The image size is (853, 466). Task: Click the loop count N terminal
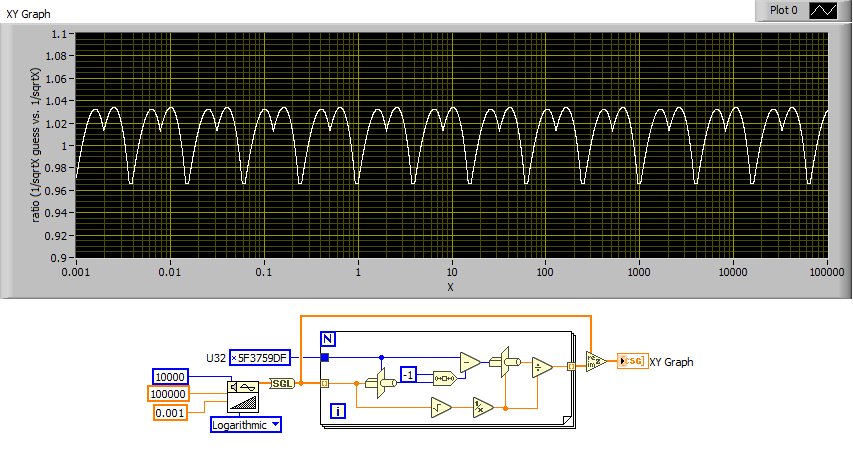point(327,339)
